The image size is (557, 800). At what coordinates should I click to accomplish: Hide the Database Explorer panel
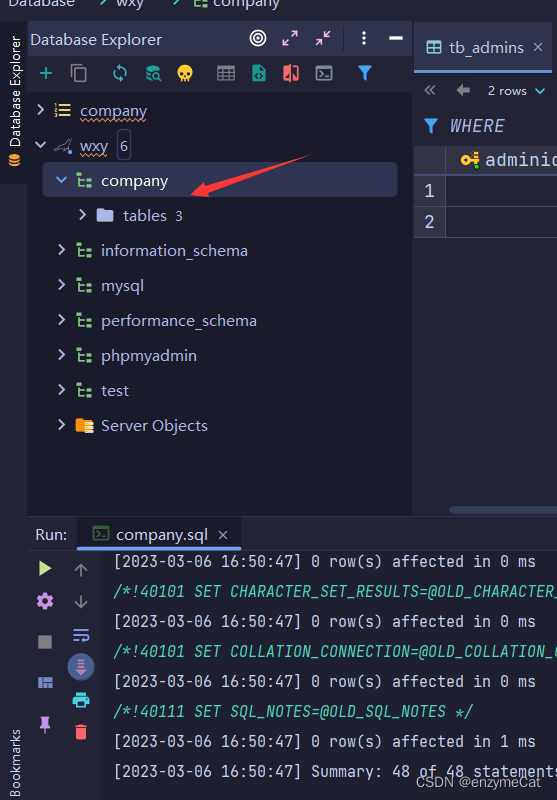click(x=396, y=38)
